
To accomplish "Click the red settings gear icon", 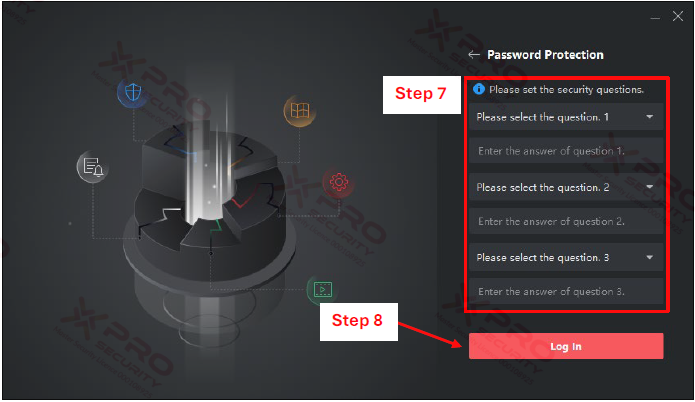I will [x=339, y=182].
